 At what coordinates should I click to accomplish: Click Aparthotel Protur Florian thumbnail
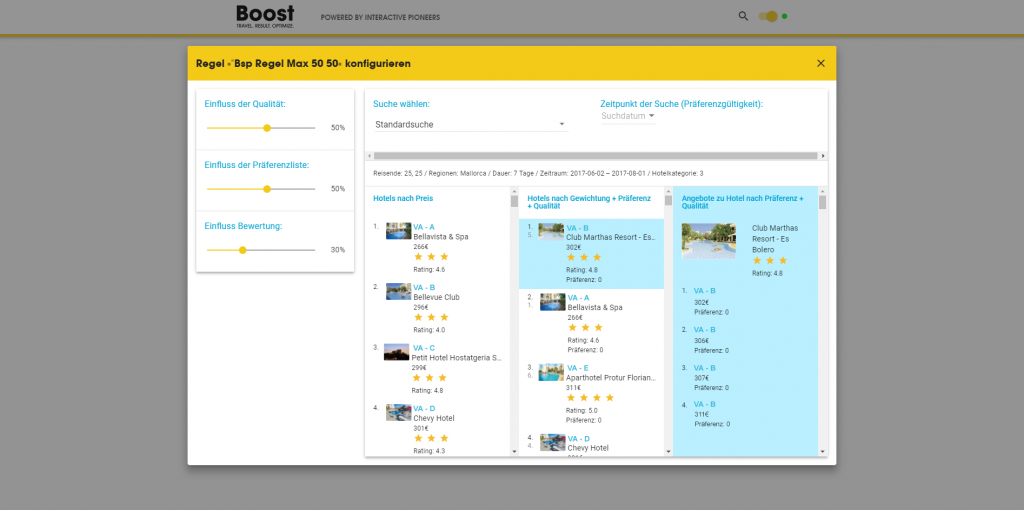point(551,373)
